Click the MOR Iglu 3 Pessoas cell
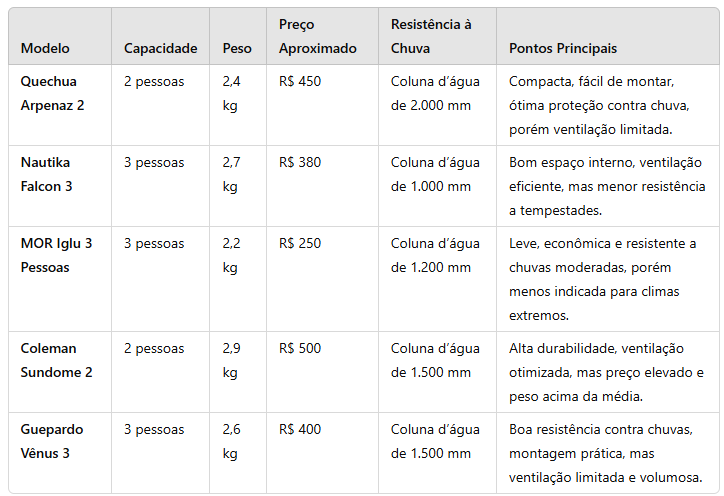The height and width of the screenshot is (496, 724). point(56,255)
